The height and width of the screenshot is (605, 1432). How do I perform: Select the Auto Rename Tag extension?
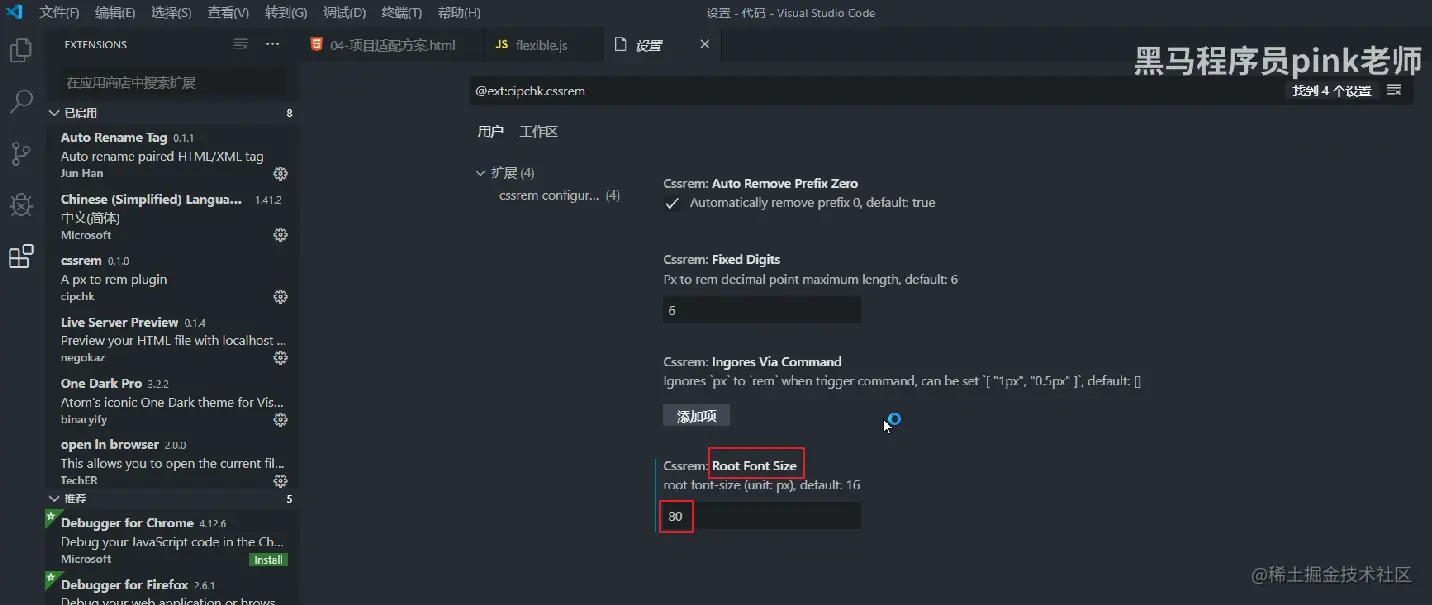[x=172, y=155]
